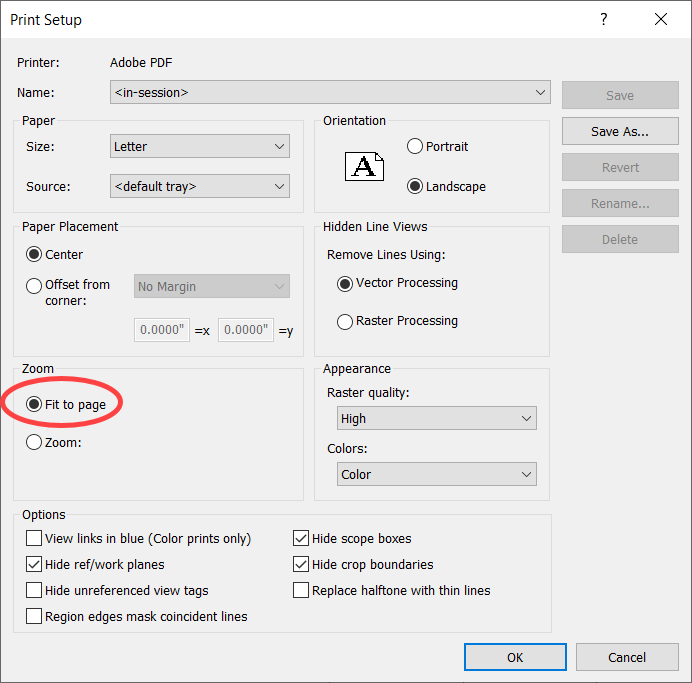Select Portrait orientation
The image size is (692, 683).
coord(415,147)
